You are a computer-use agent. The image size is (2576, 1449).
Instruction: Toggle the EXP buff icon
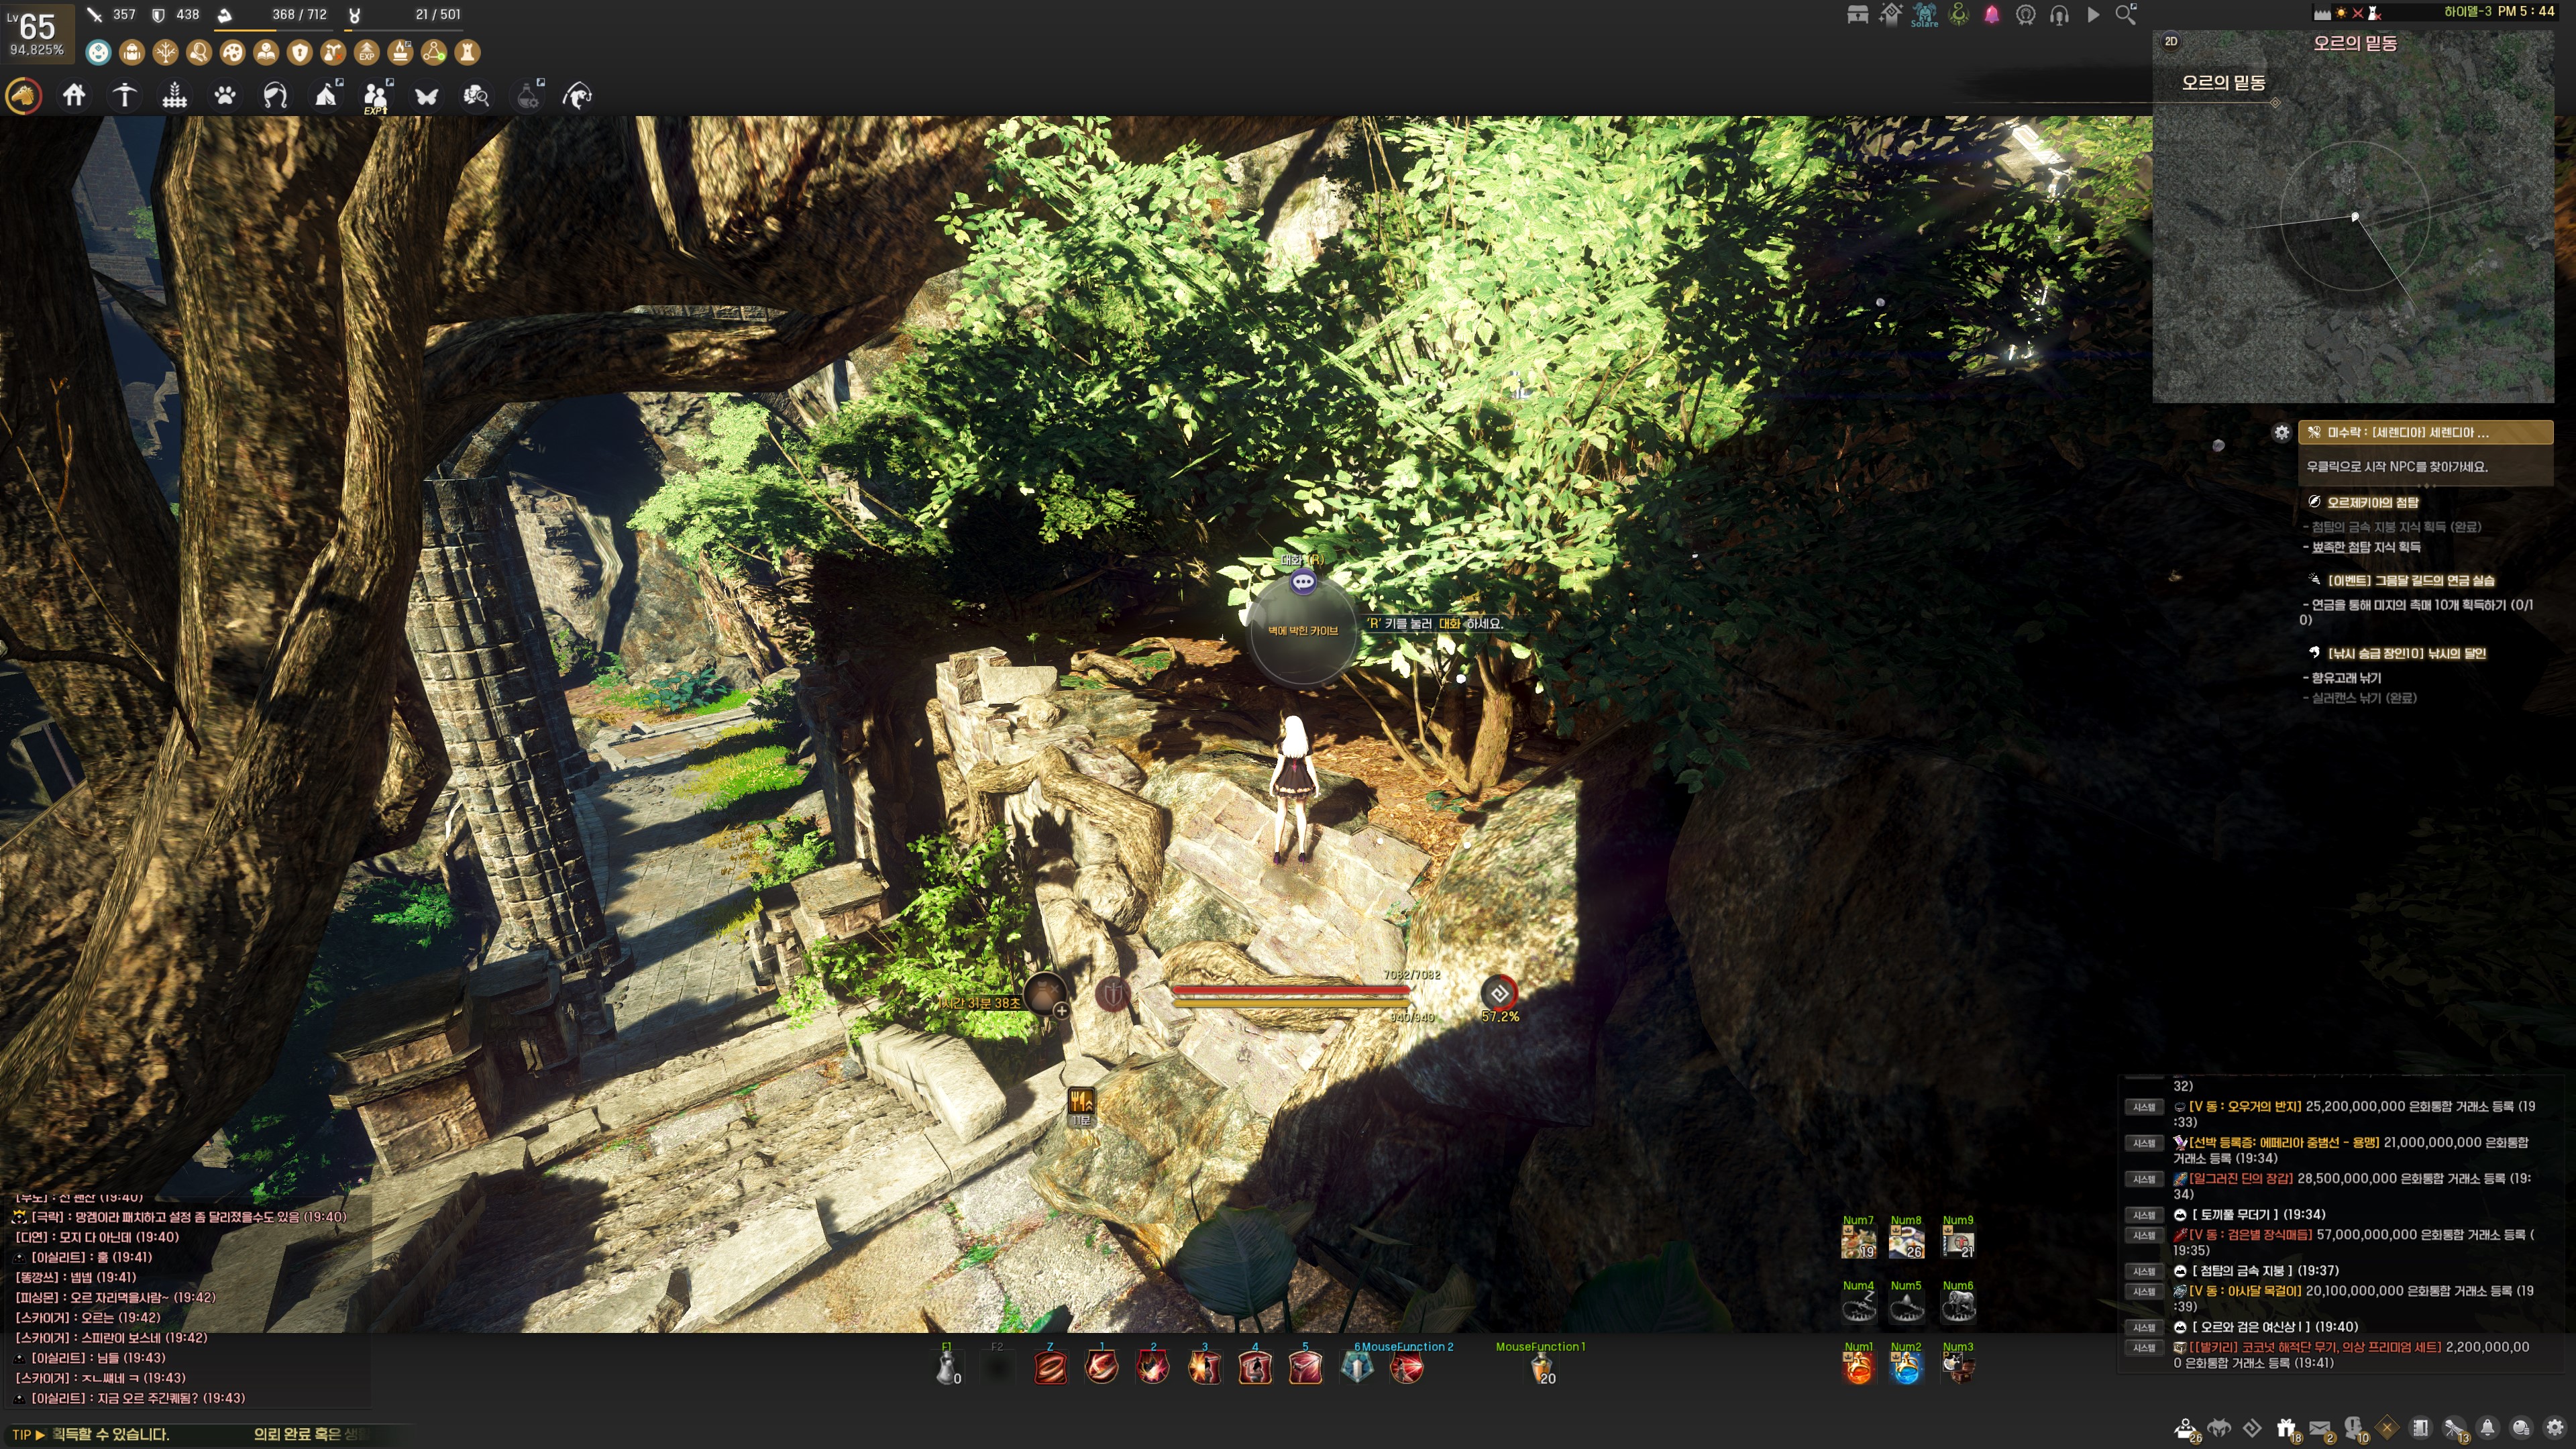[x=367, y=52]
